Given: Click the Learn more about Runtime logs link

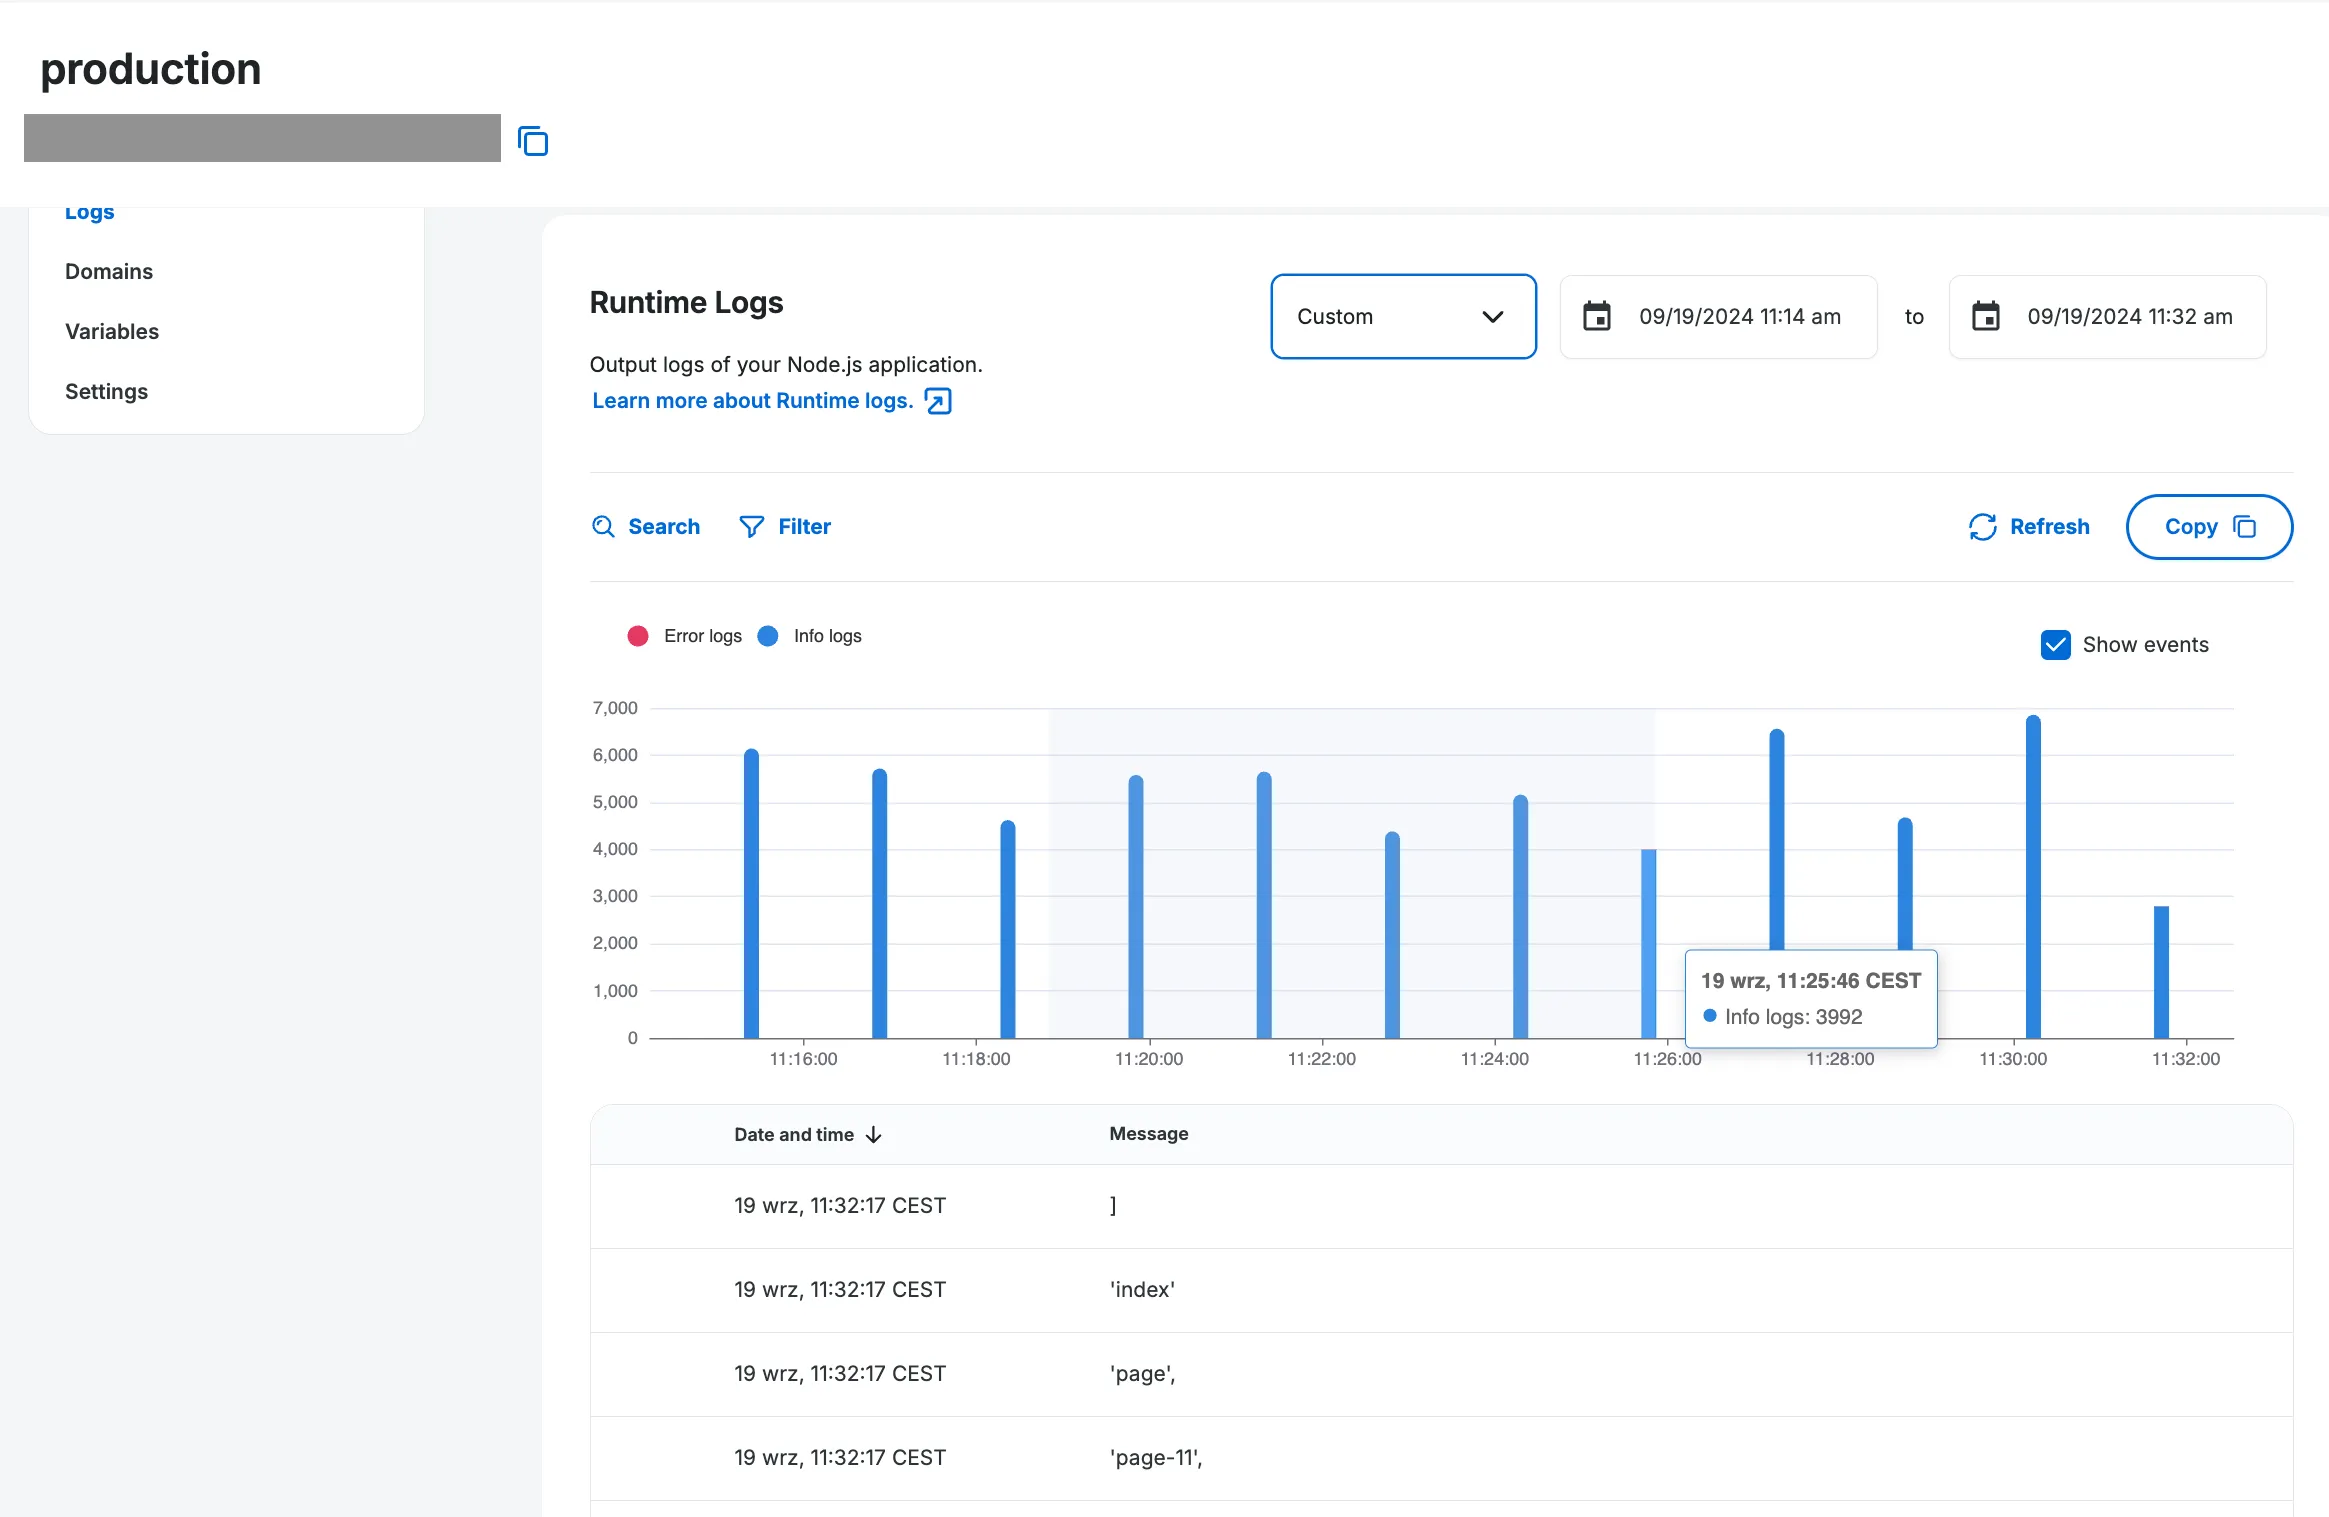Looking at the screenshot, I should [769, 400].
